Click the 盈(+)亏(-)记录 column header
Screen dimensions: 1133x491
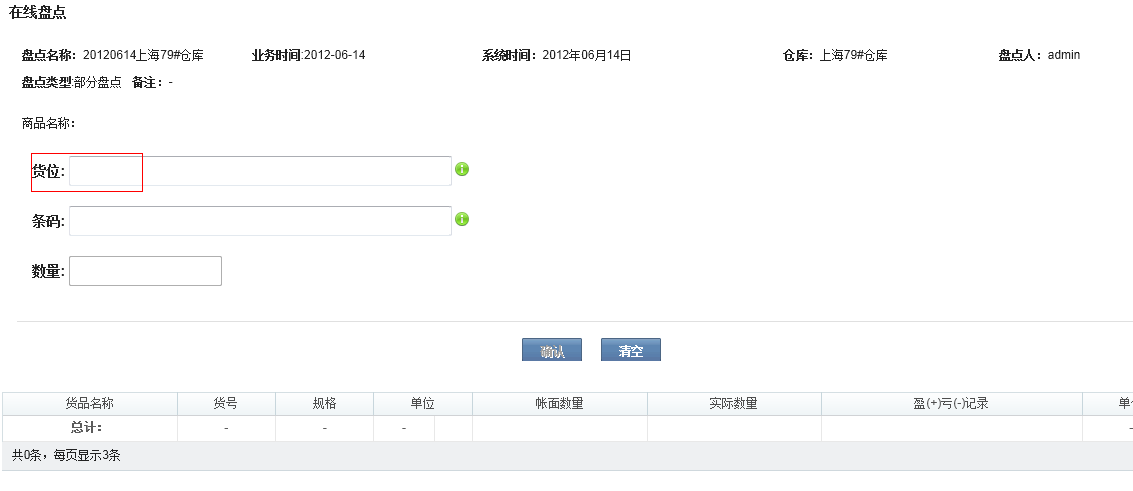950,404
